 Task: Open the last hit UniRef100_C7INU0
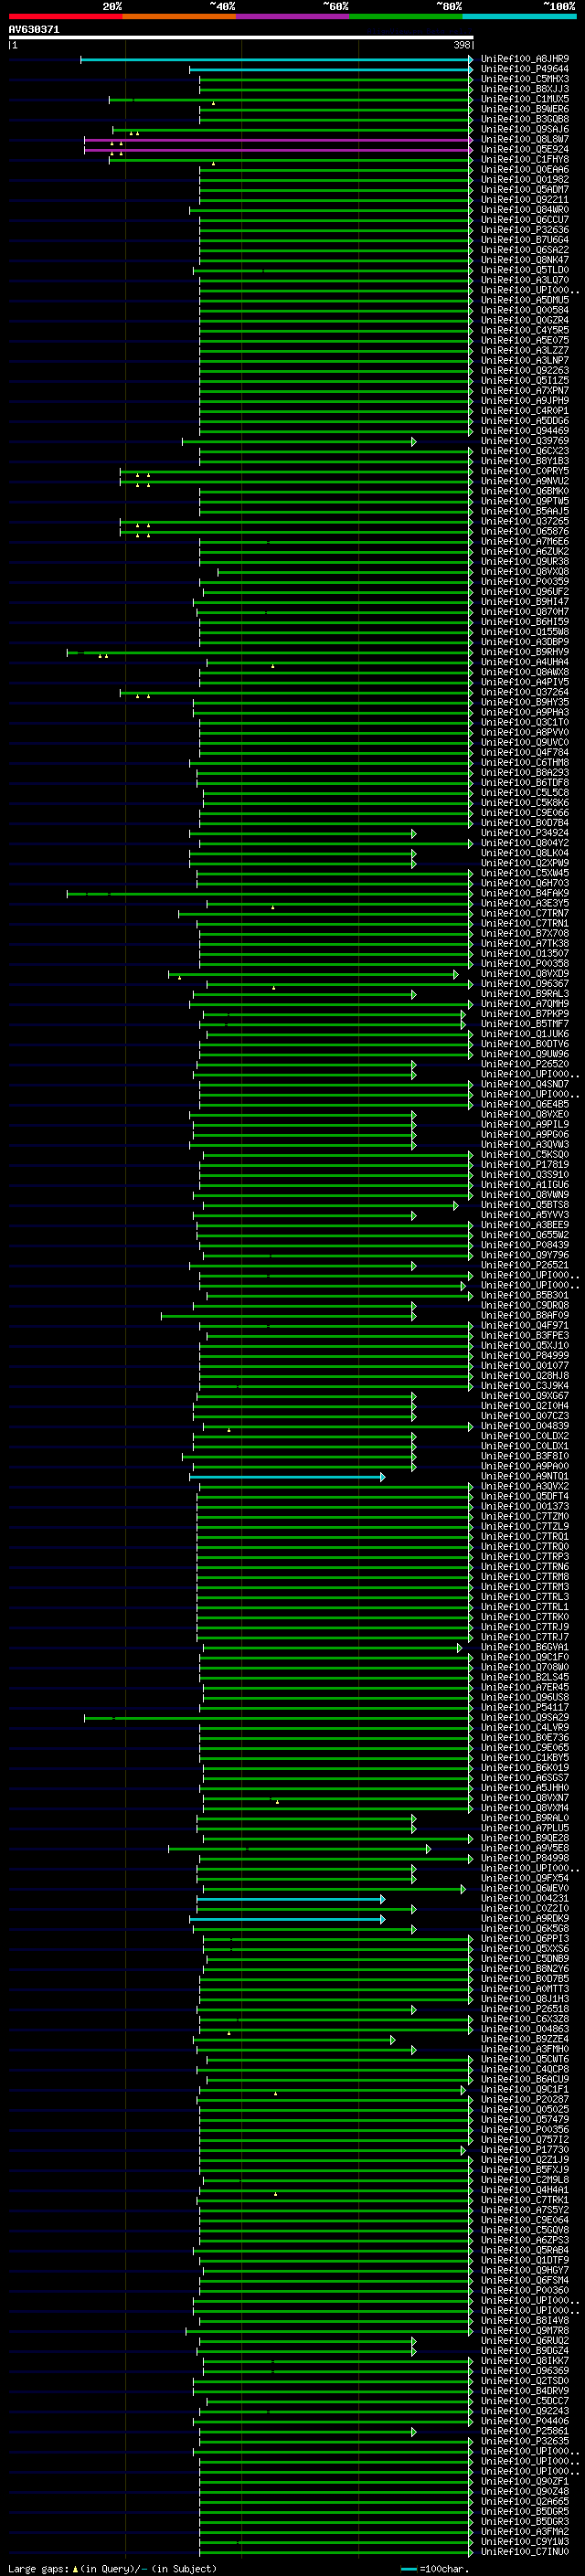coord(524,2551)
